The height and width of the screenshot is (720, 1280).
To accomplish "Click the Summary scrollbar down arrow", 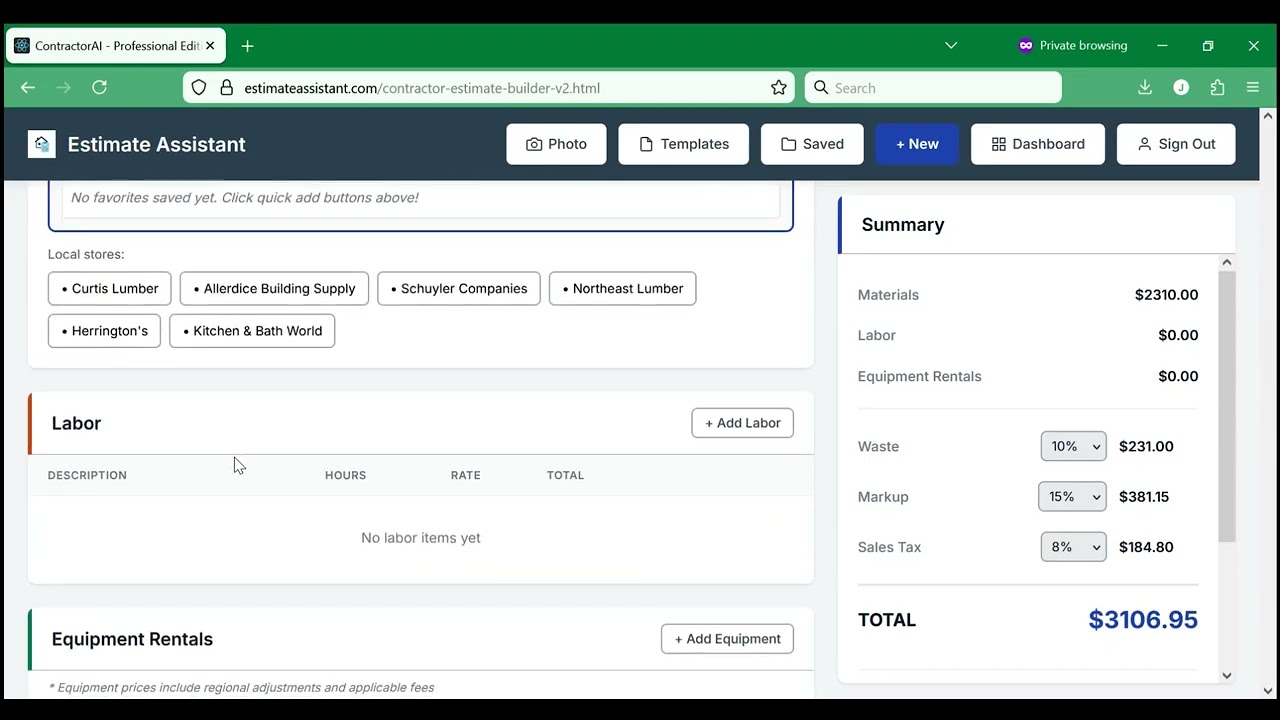I will (x=1227, y=676).
